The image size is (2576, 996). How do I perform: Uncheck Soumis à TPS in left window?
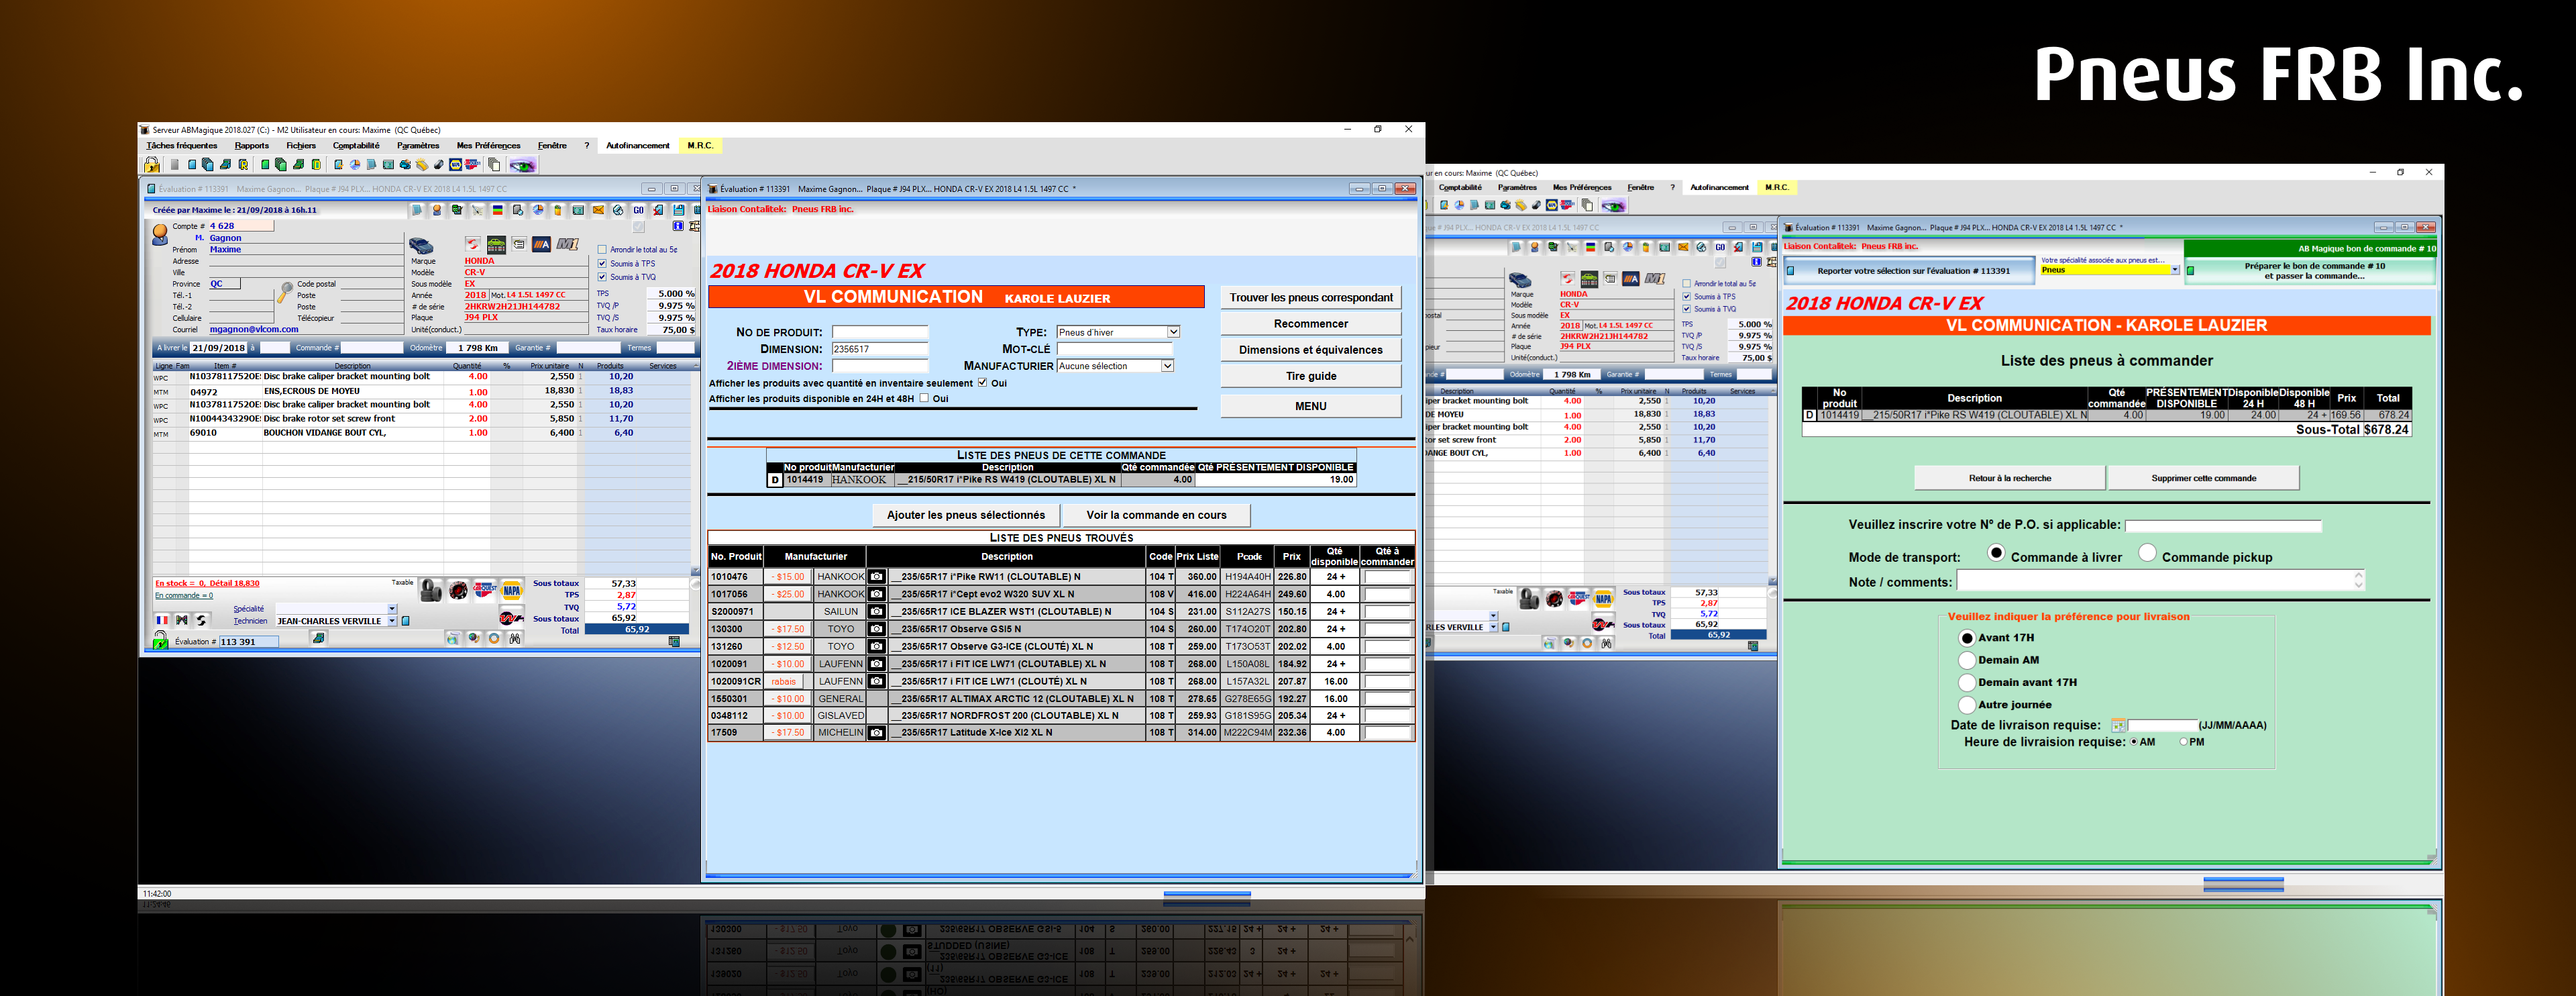602,264
